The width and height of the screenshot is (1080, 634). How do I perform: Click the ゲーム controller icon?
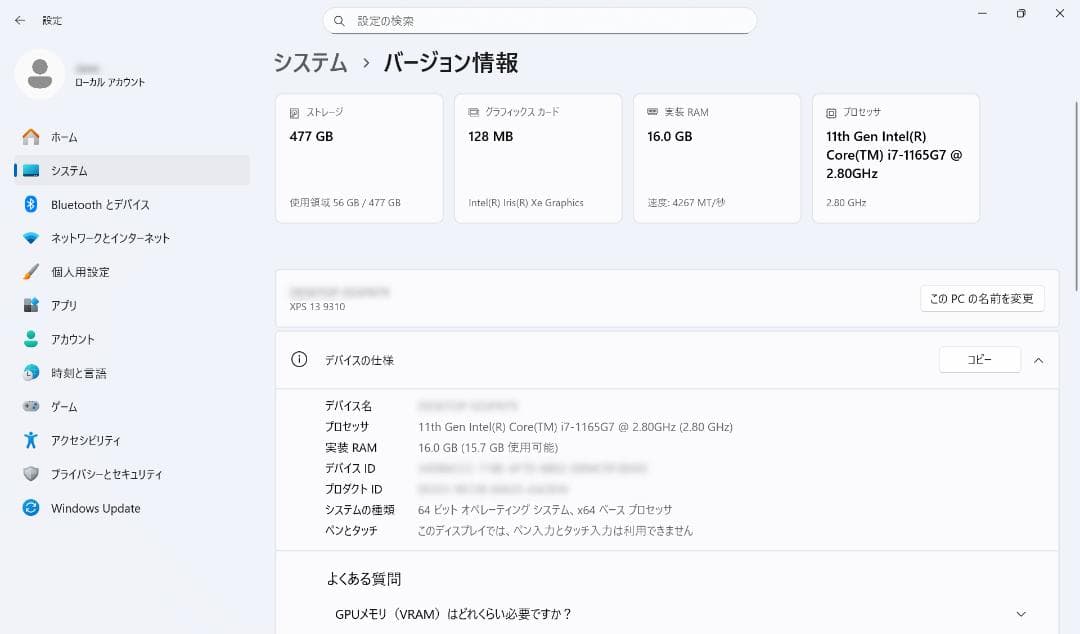coord(31,406)
